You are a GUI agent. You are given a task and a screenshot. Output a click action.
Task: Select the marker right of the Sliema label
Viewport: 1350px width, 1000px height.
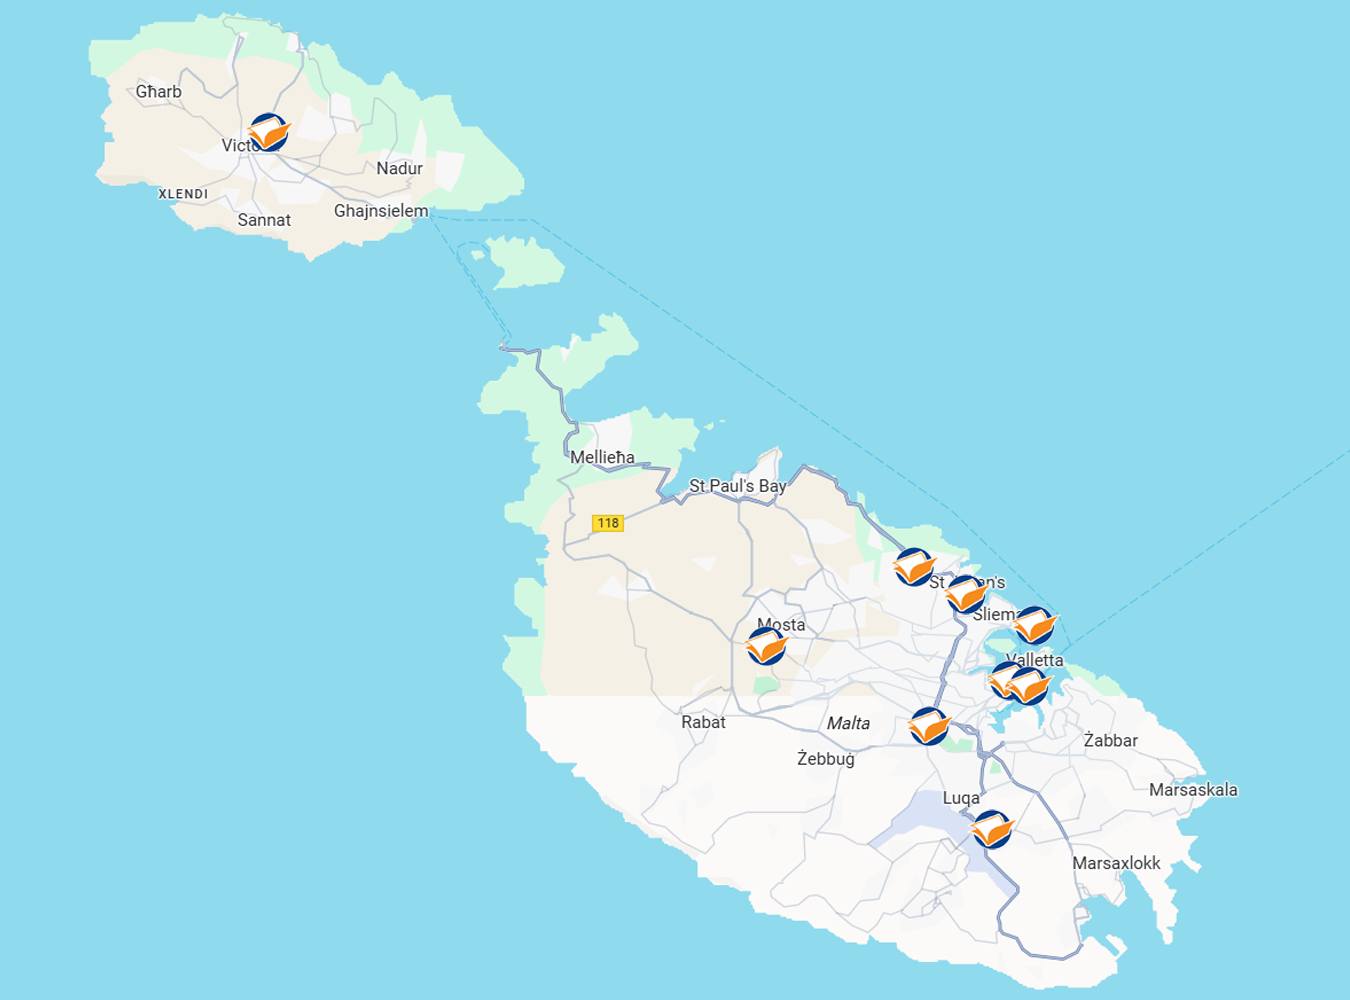coord(1035,626)
